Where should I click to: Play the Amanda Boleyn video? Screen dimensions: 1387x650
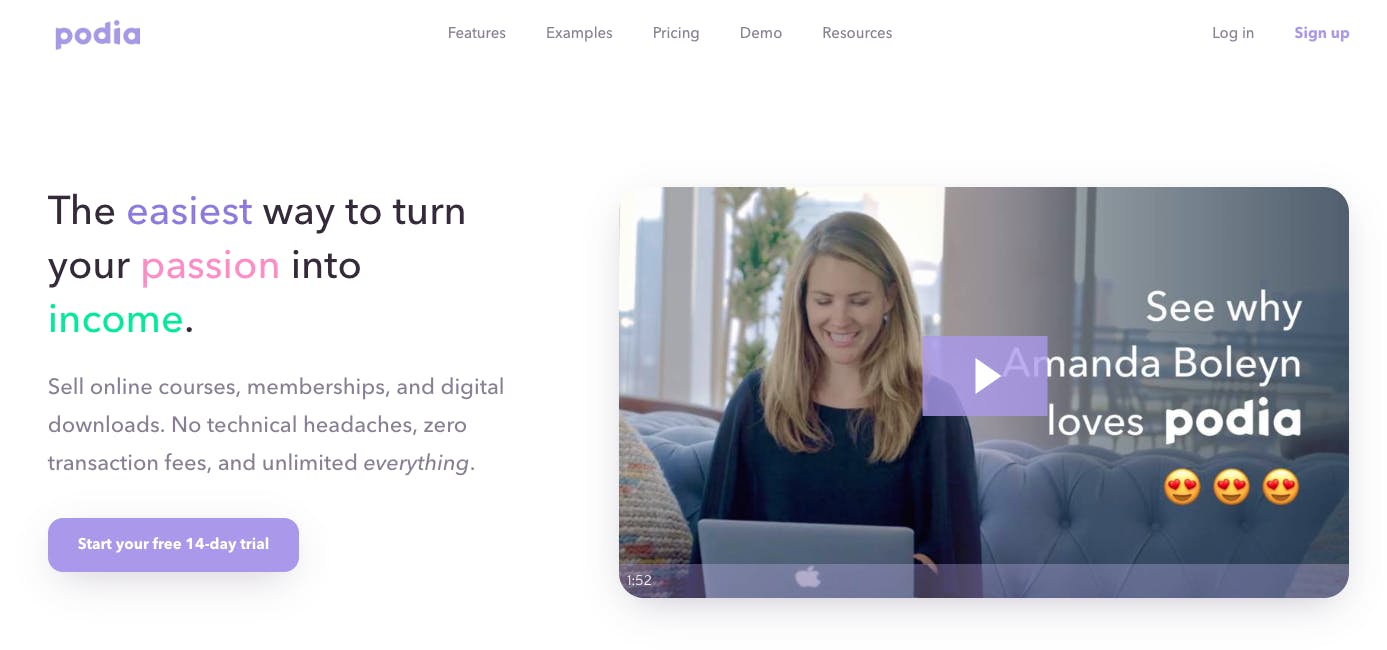coord(985,376)
